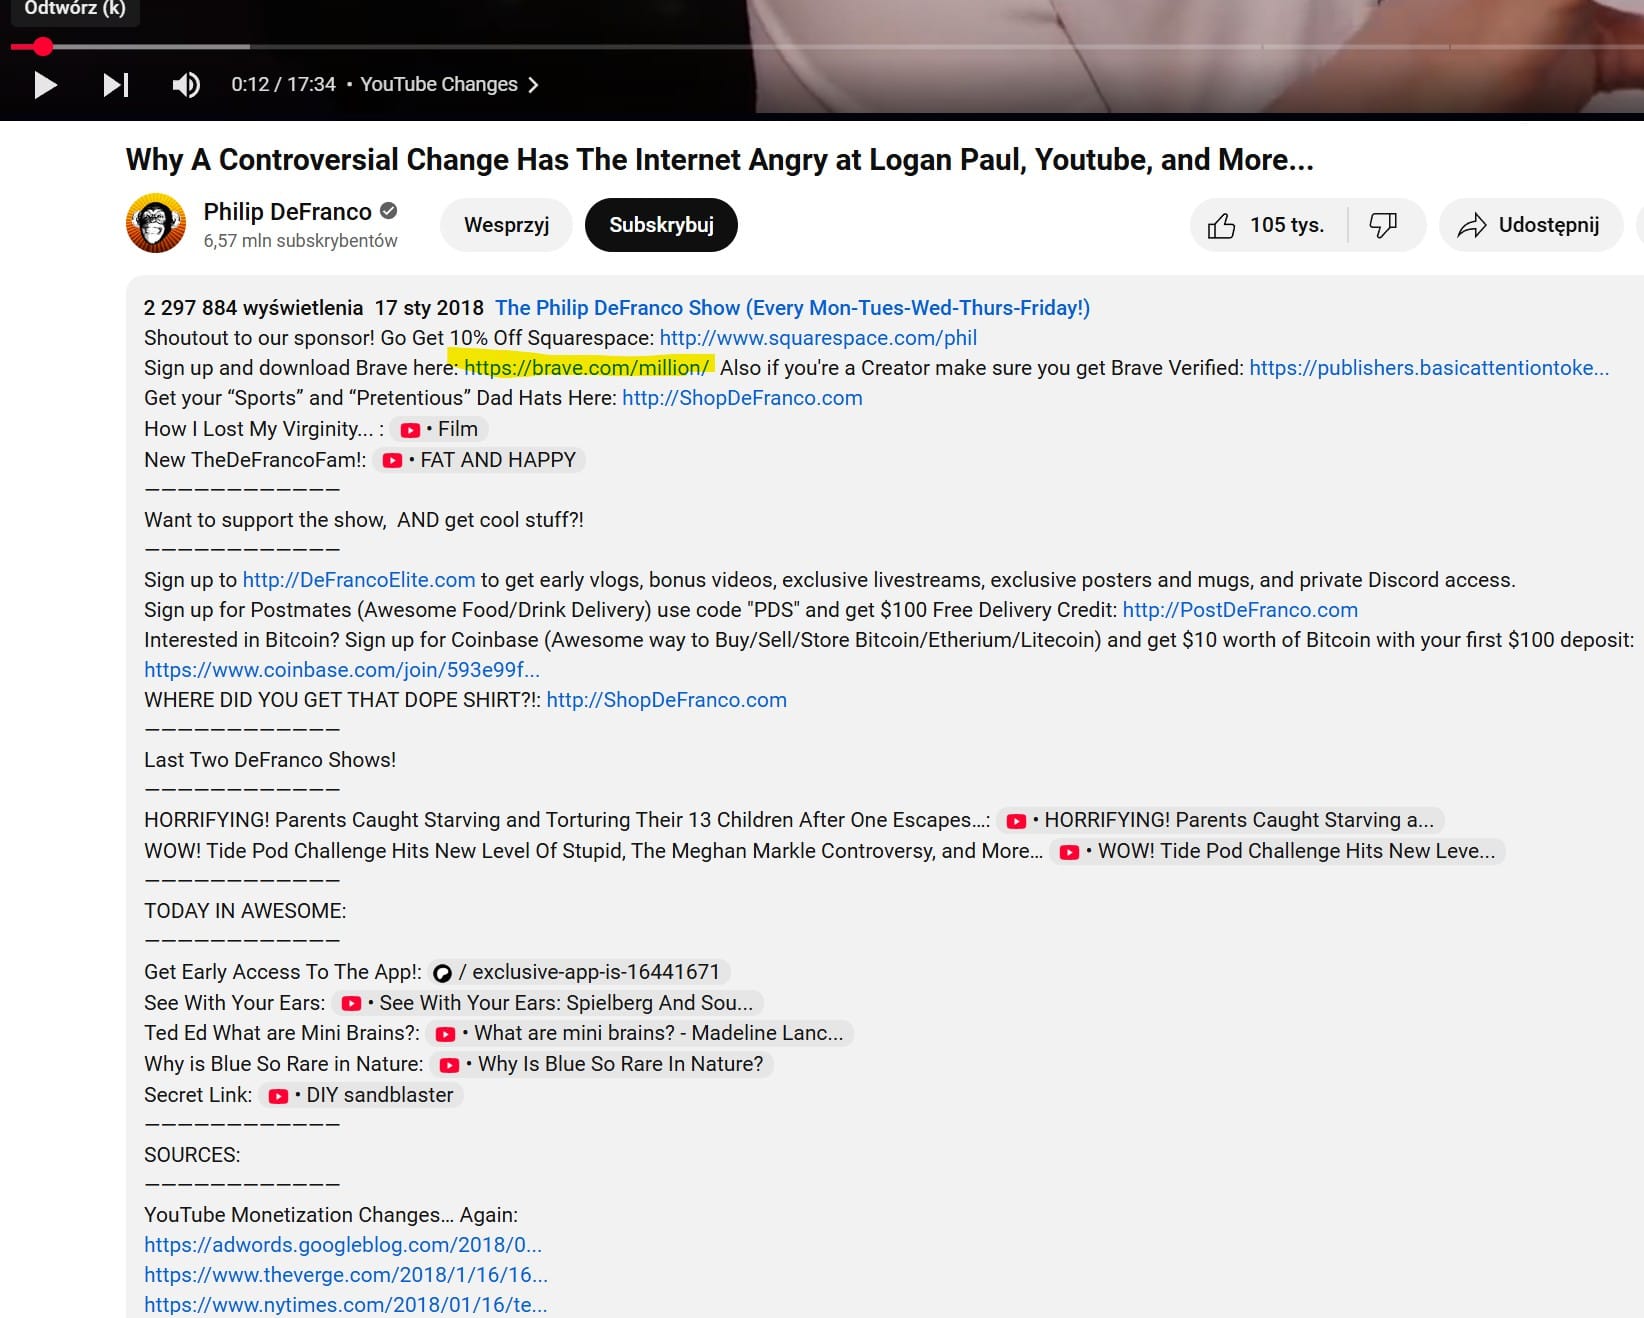Toggle subscription with the Subskrybuj button
The height and width of the screenshot is (1318, 1644).
pos(660,225)
